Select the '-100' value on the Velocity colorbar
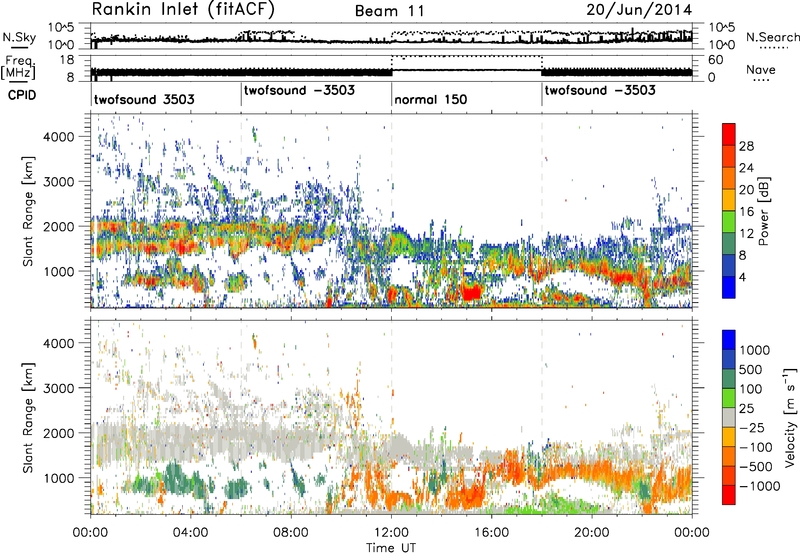This screenshot has width=800, height=554. [x=756, y=447]
